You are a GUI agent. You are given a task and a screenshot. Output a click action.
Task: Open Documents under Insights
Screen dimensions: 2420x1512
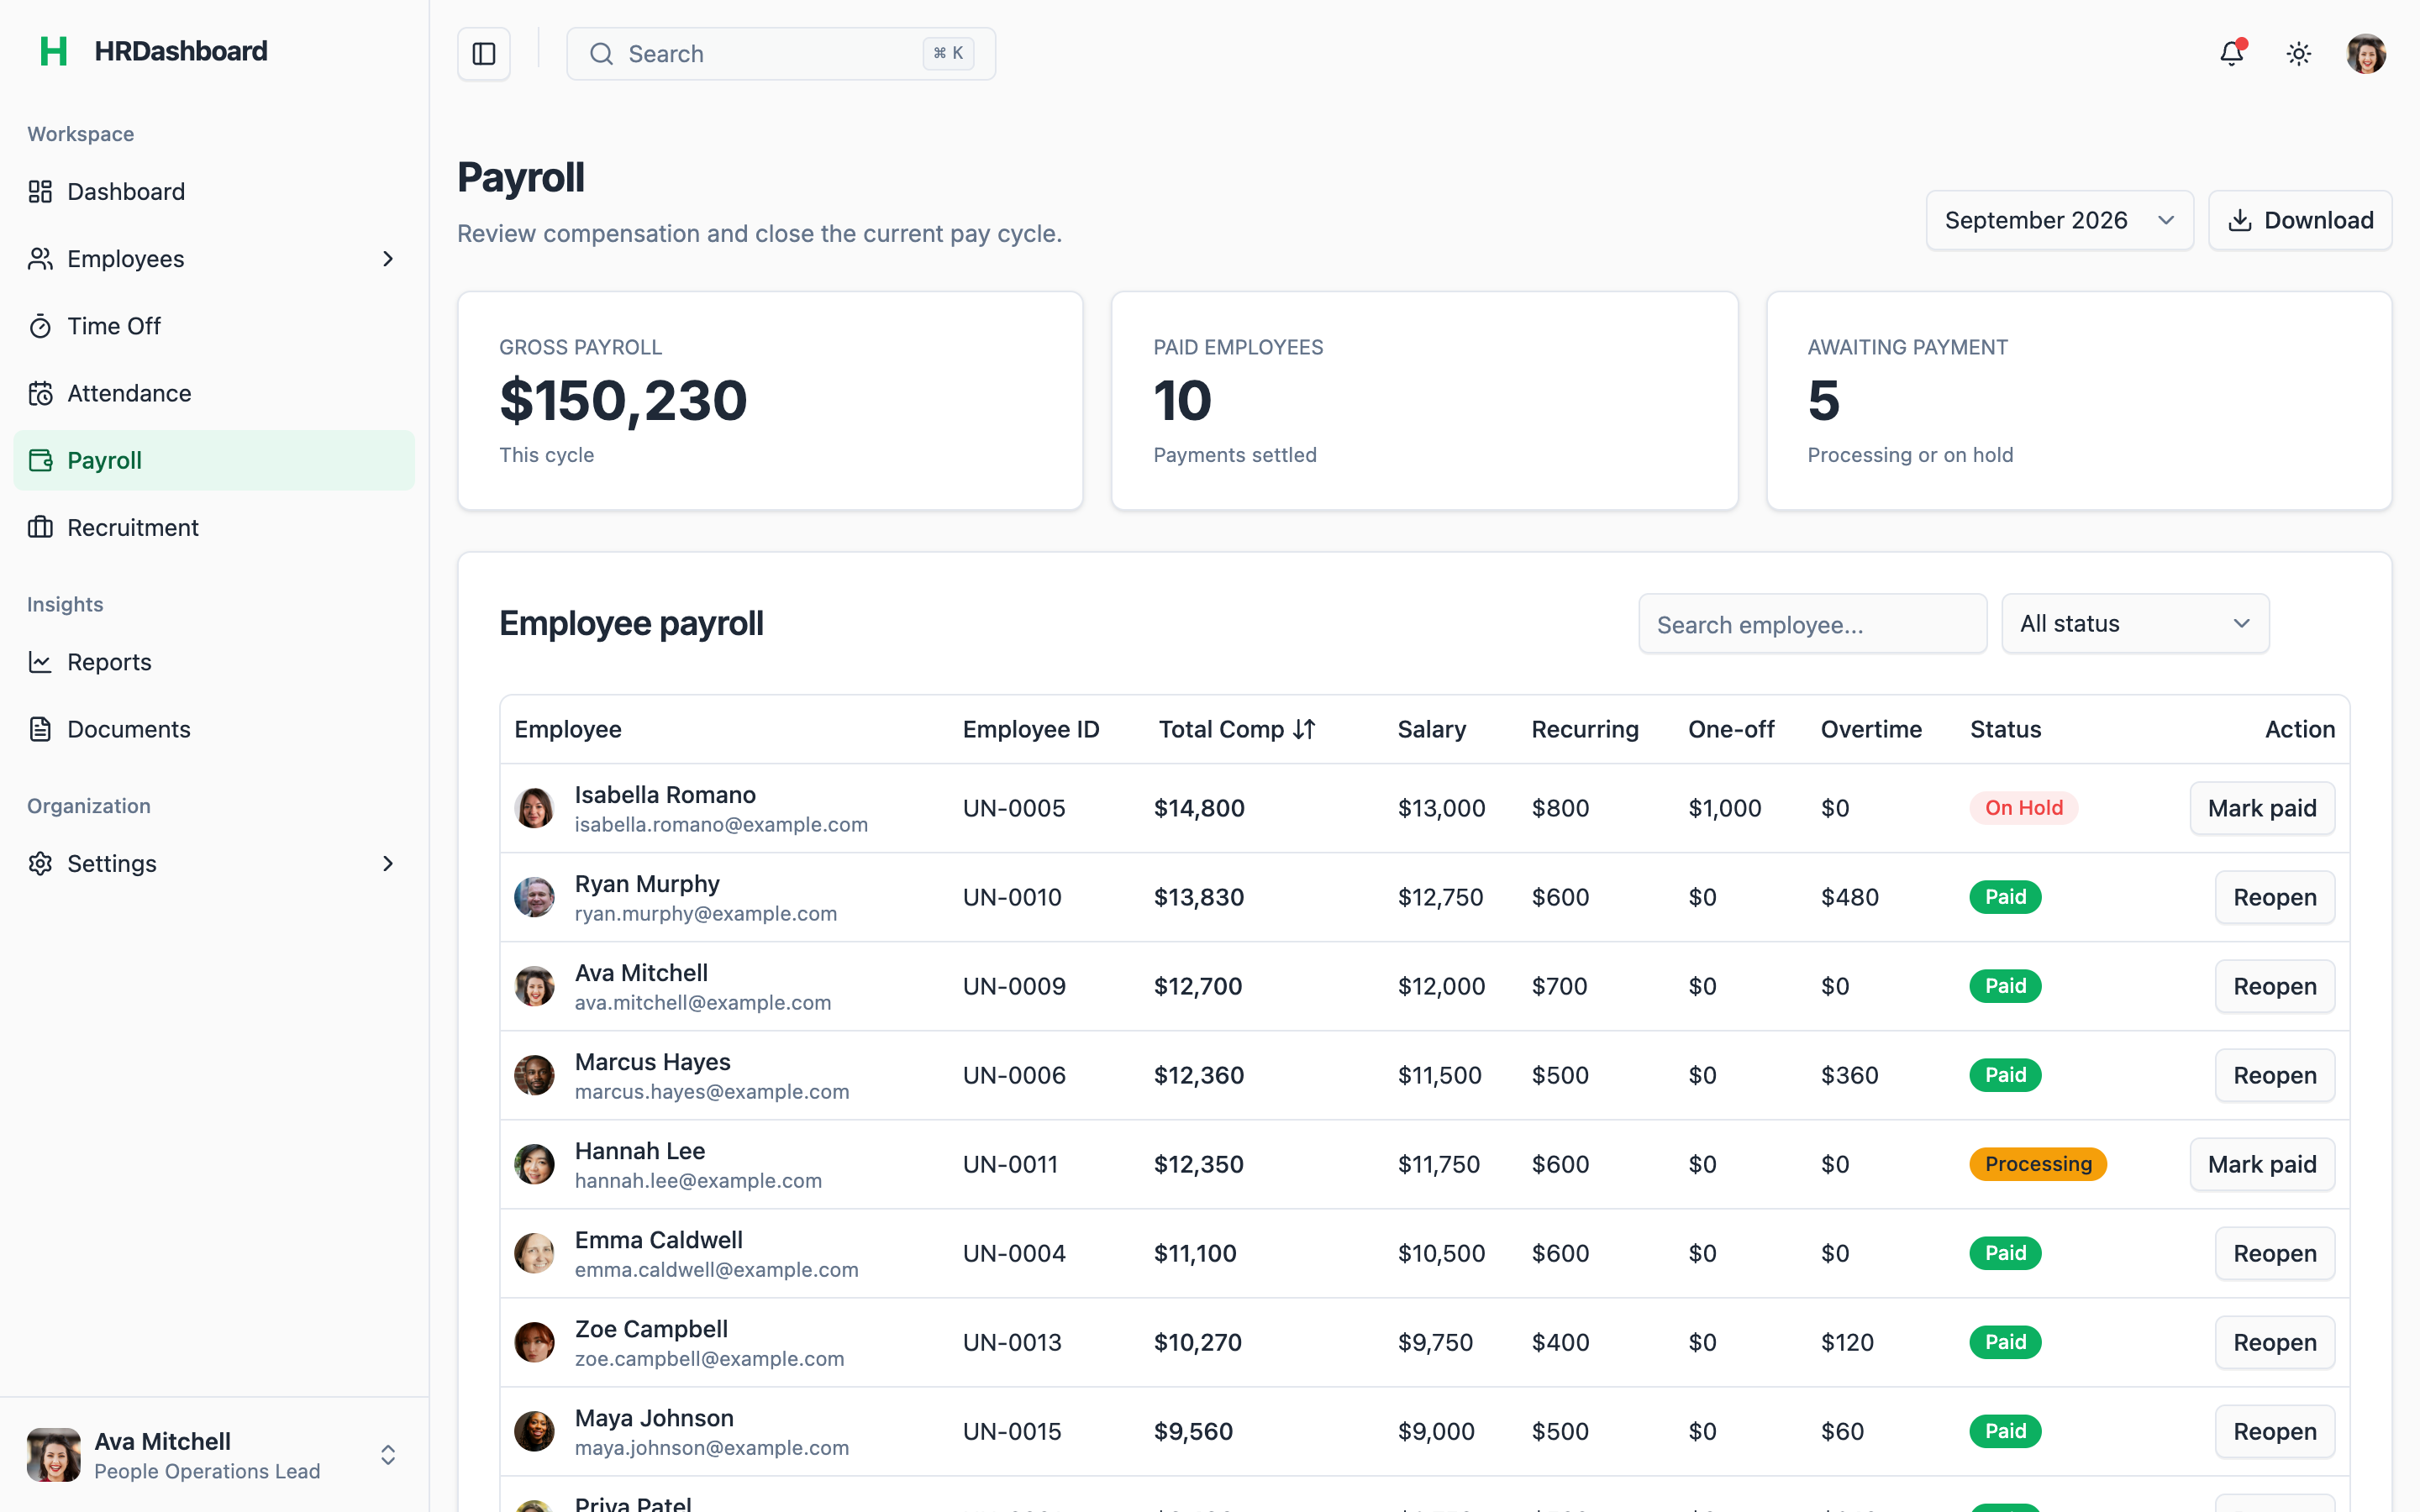(214, 730)
